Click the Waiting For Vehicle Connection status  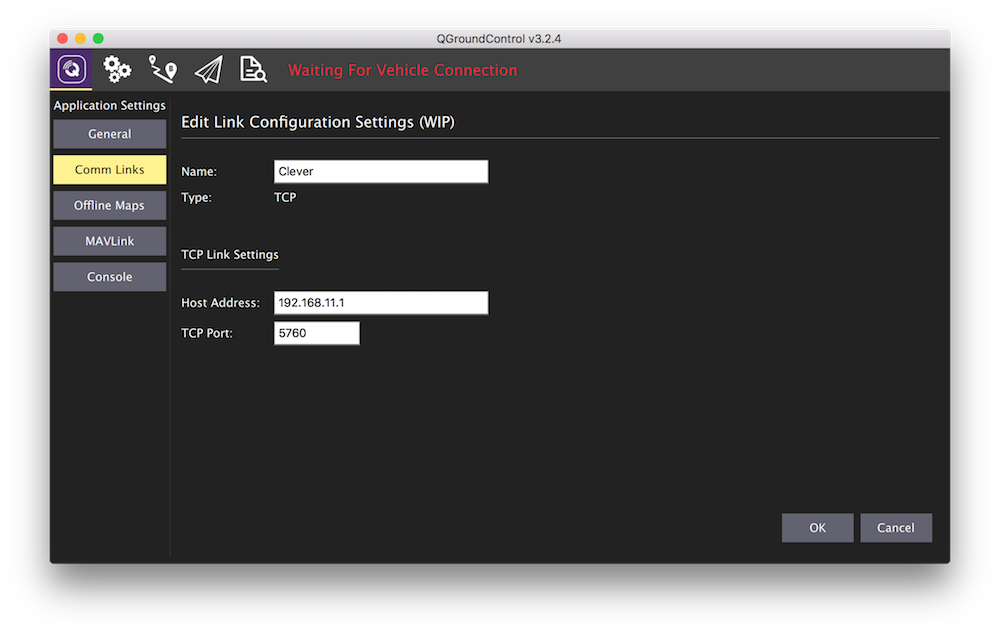click(402, 70)
